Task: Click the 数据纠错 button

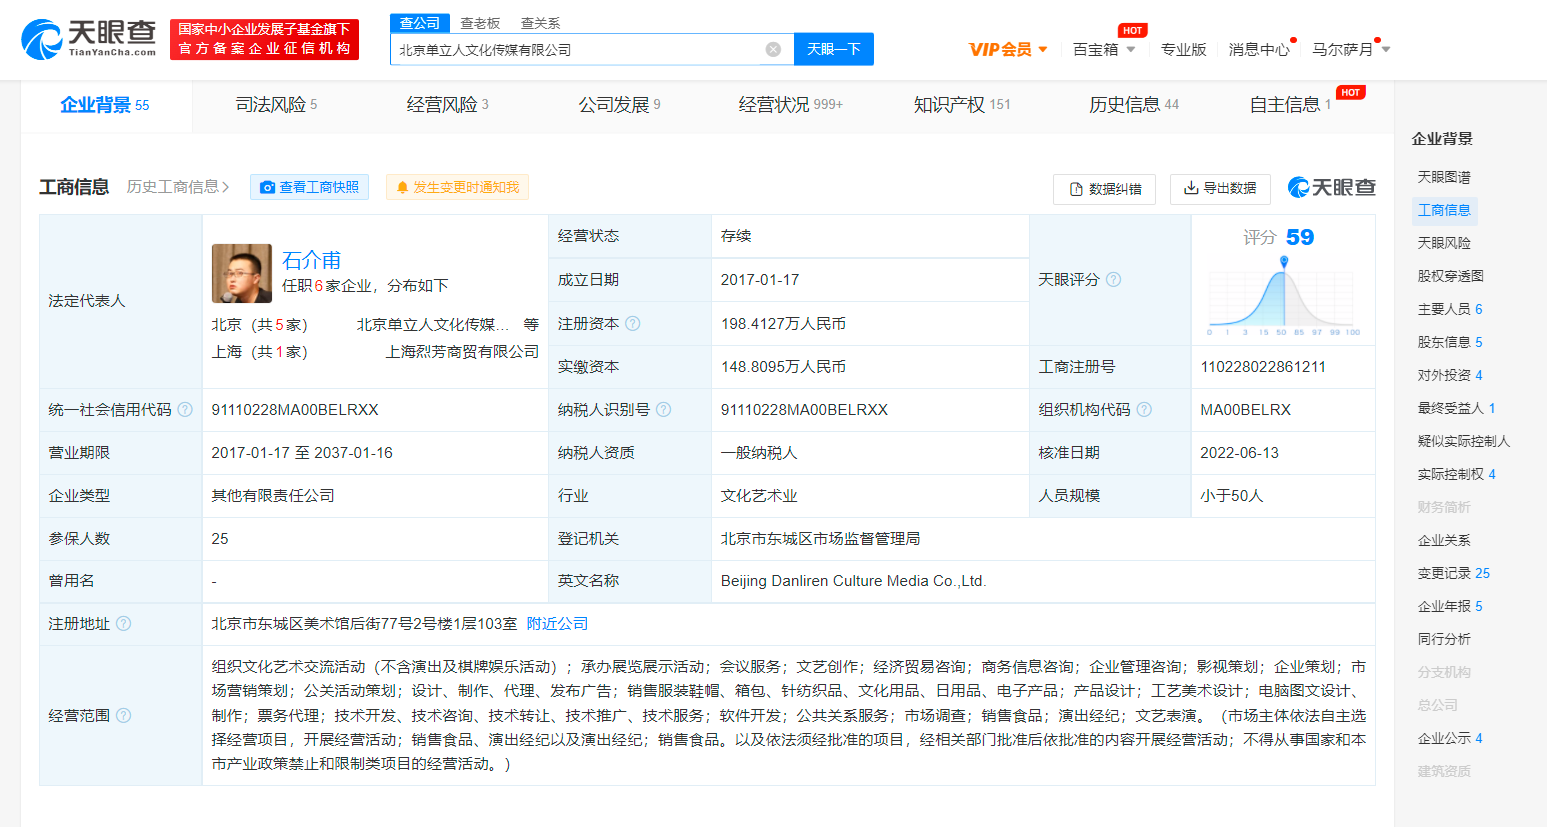Action: click(x=1104, y=189)
